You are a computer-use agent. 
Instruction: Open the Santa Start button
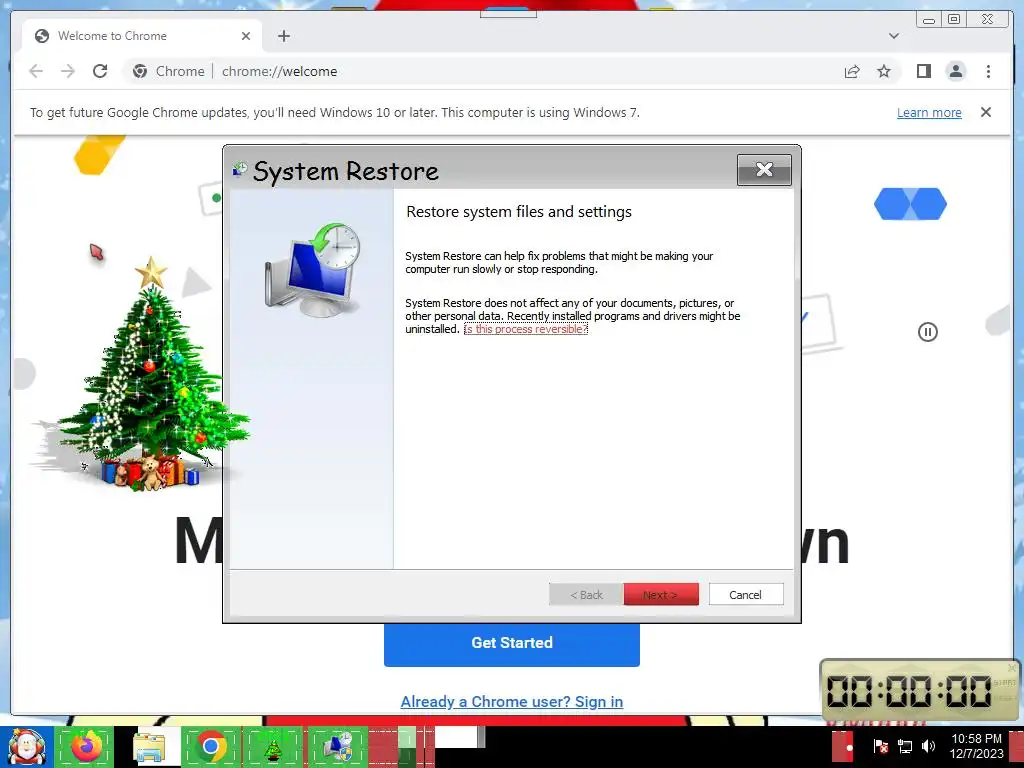(x=26, y=747)
